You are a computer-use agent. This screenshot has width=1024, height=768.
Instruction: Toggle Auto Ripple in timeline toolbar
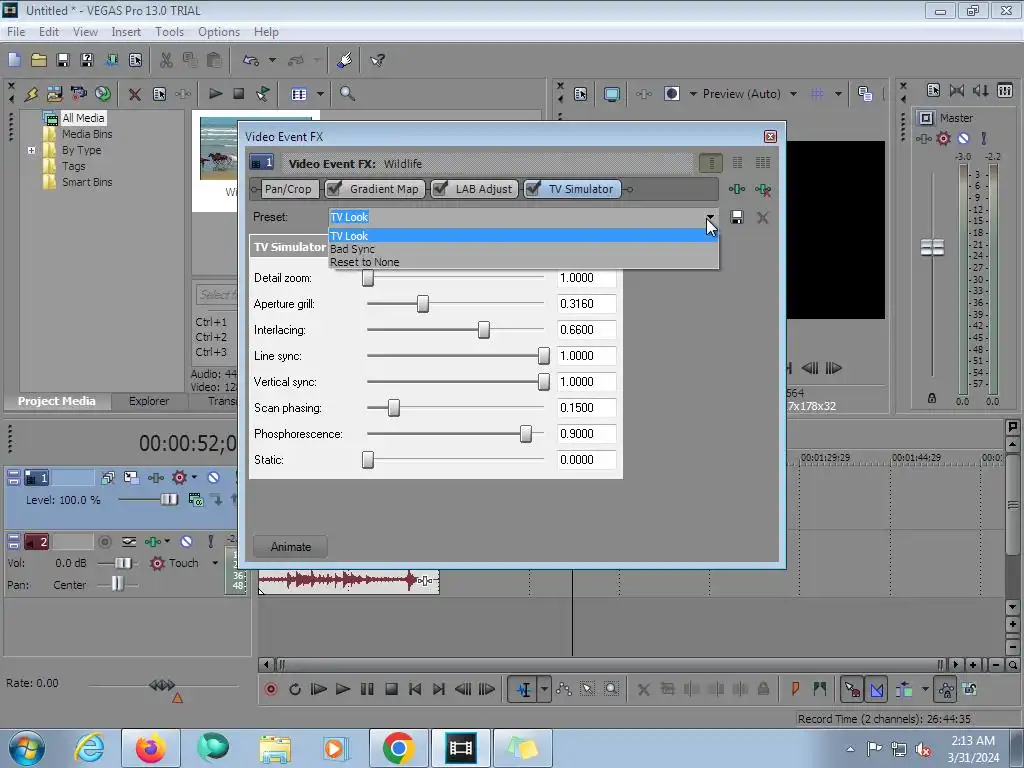(x=904, y=689)
